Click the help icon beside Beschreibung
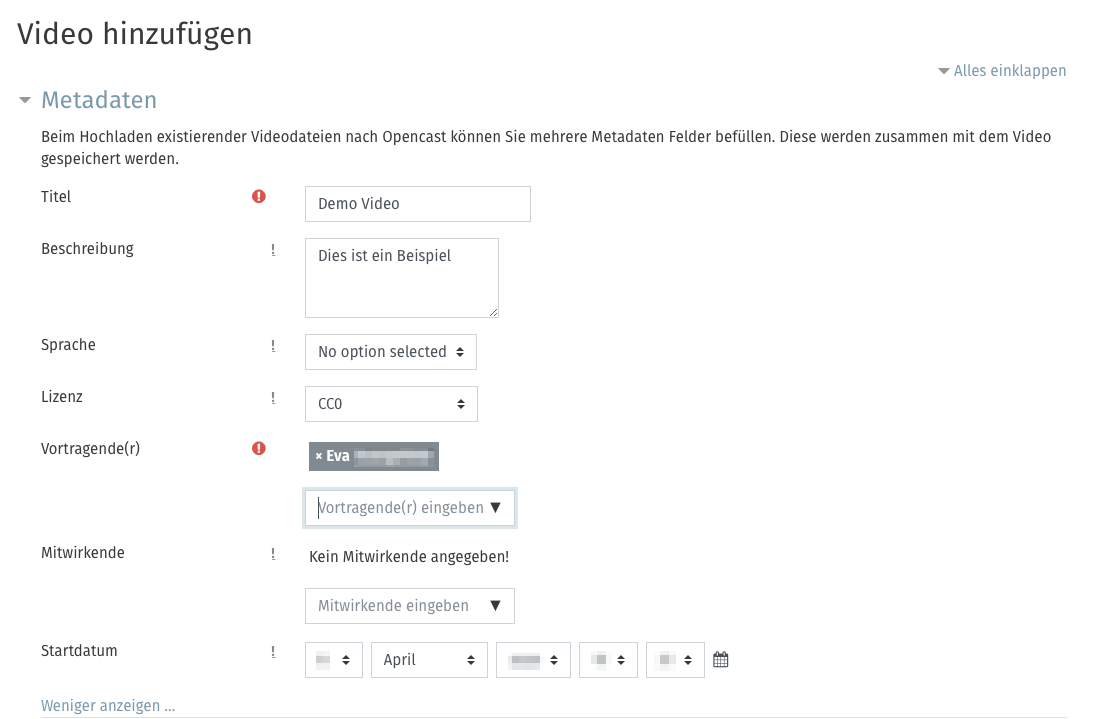Viewport: 1094px width, 719px height. pyautogui.click(x=273, y=249)
